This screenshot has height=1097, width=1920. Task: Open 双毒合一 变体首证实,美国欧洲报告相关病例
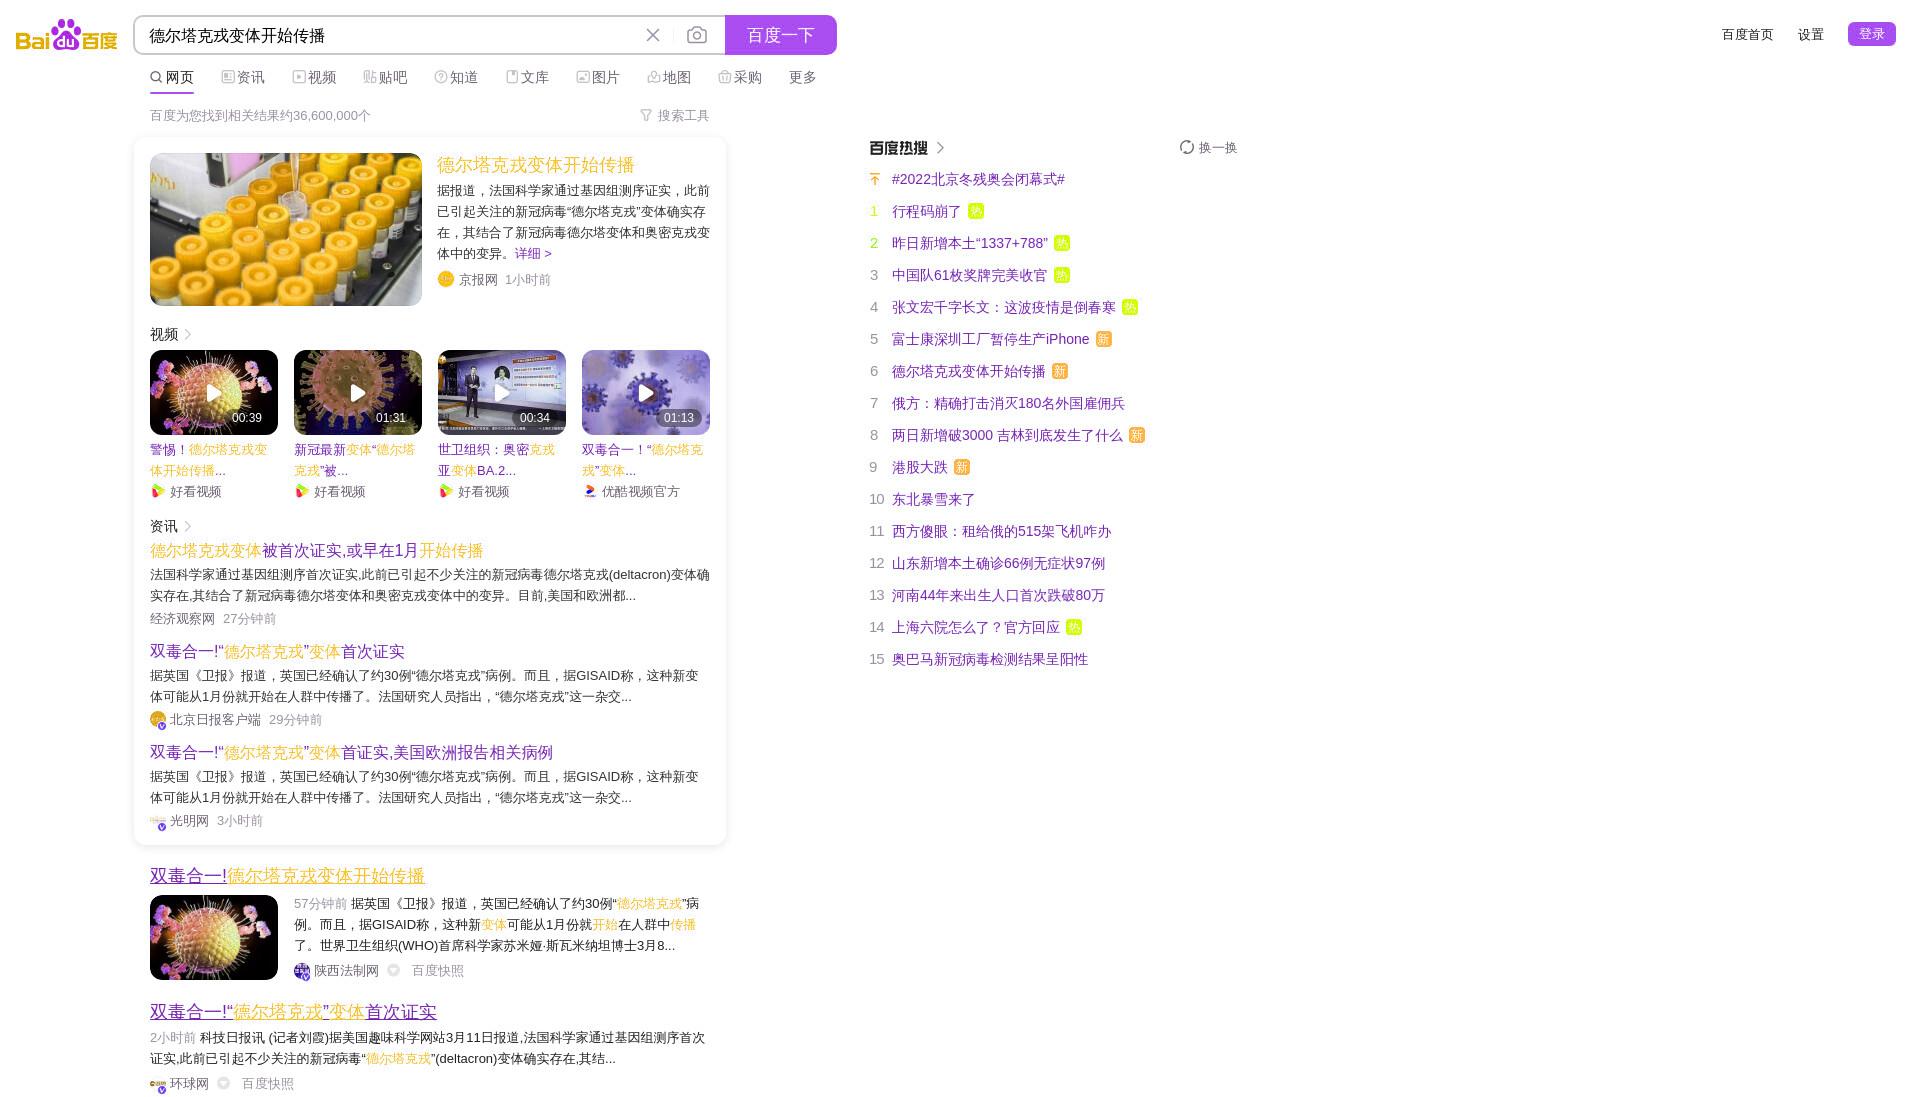(351, 753)
